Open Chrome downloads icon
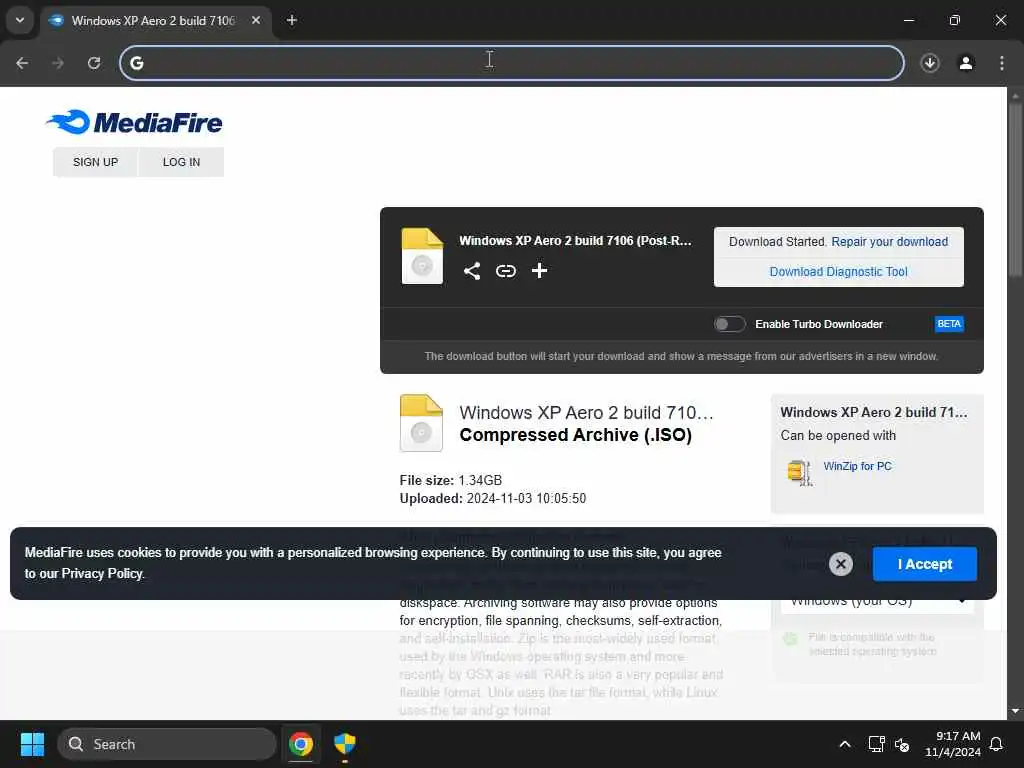Image resolution: width=1024 pixels, height=768 pixels. [x=930, y=63]
